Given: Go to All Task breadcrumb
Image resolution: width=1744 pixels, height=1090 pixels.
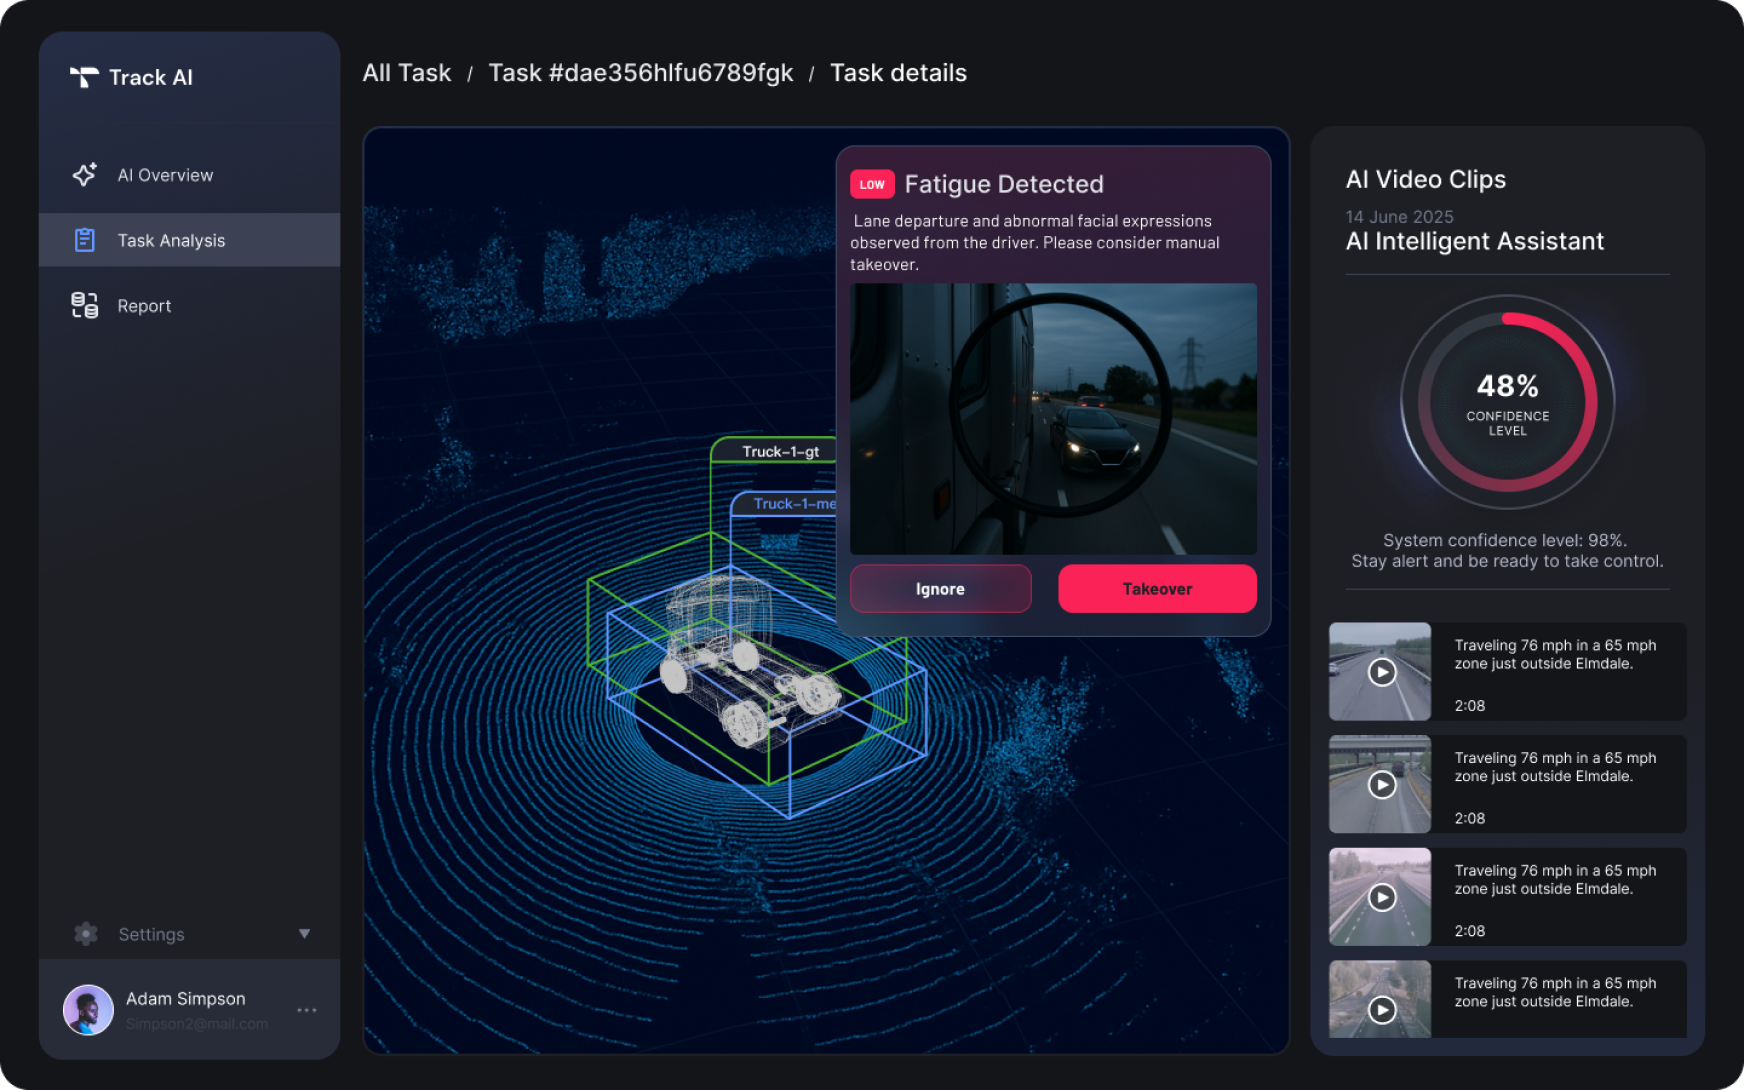Looking at the screenshot, I should coord(407,73).
